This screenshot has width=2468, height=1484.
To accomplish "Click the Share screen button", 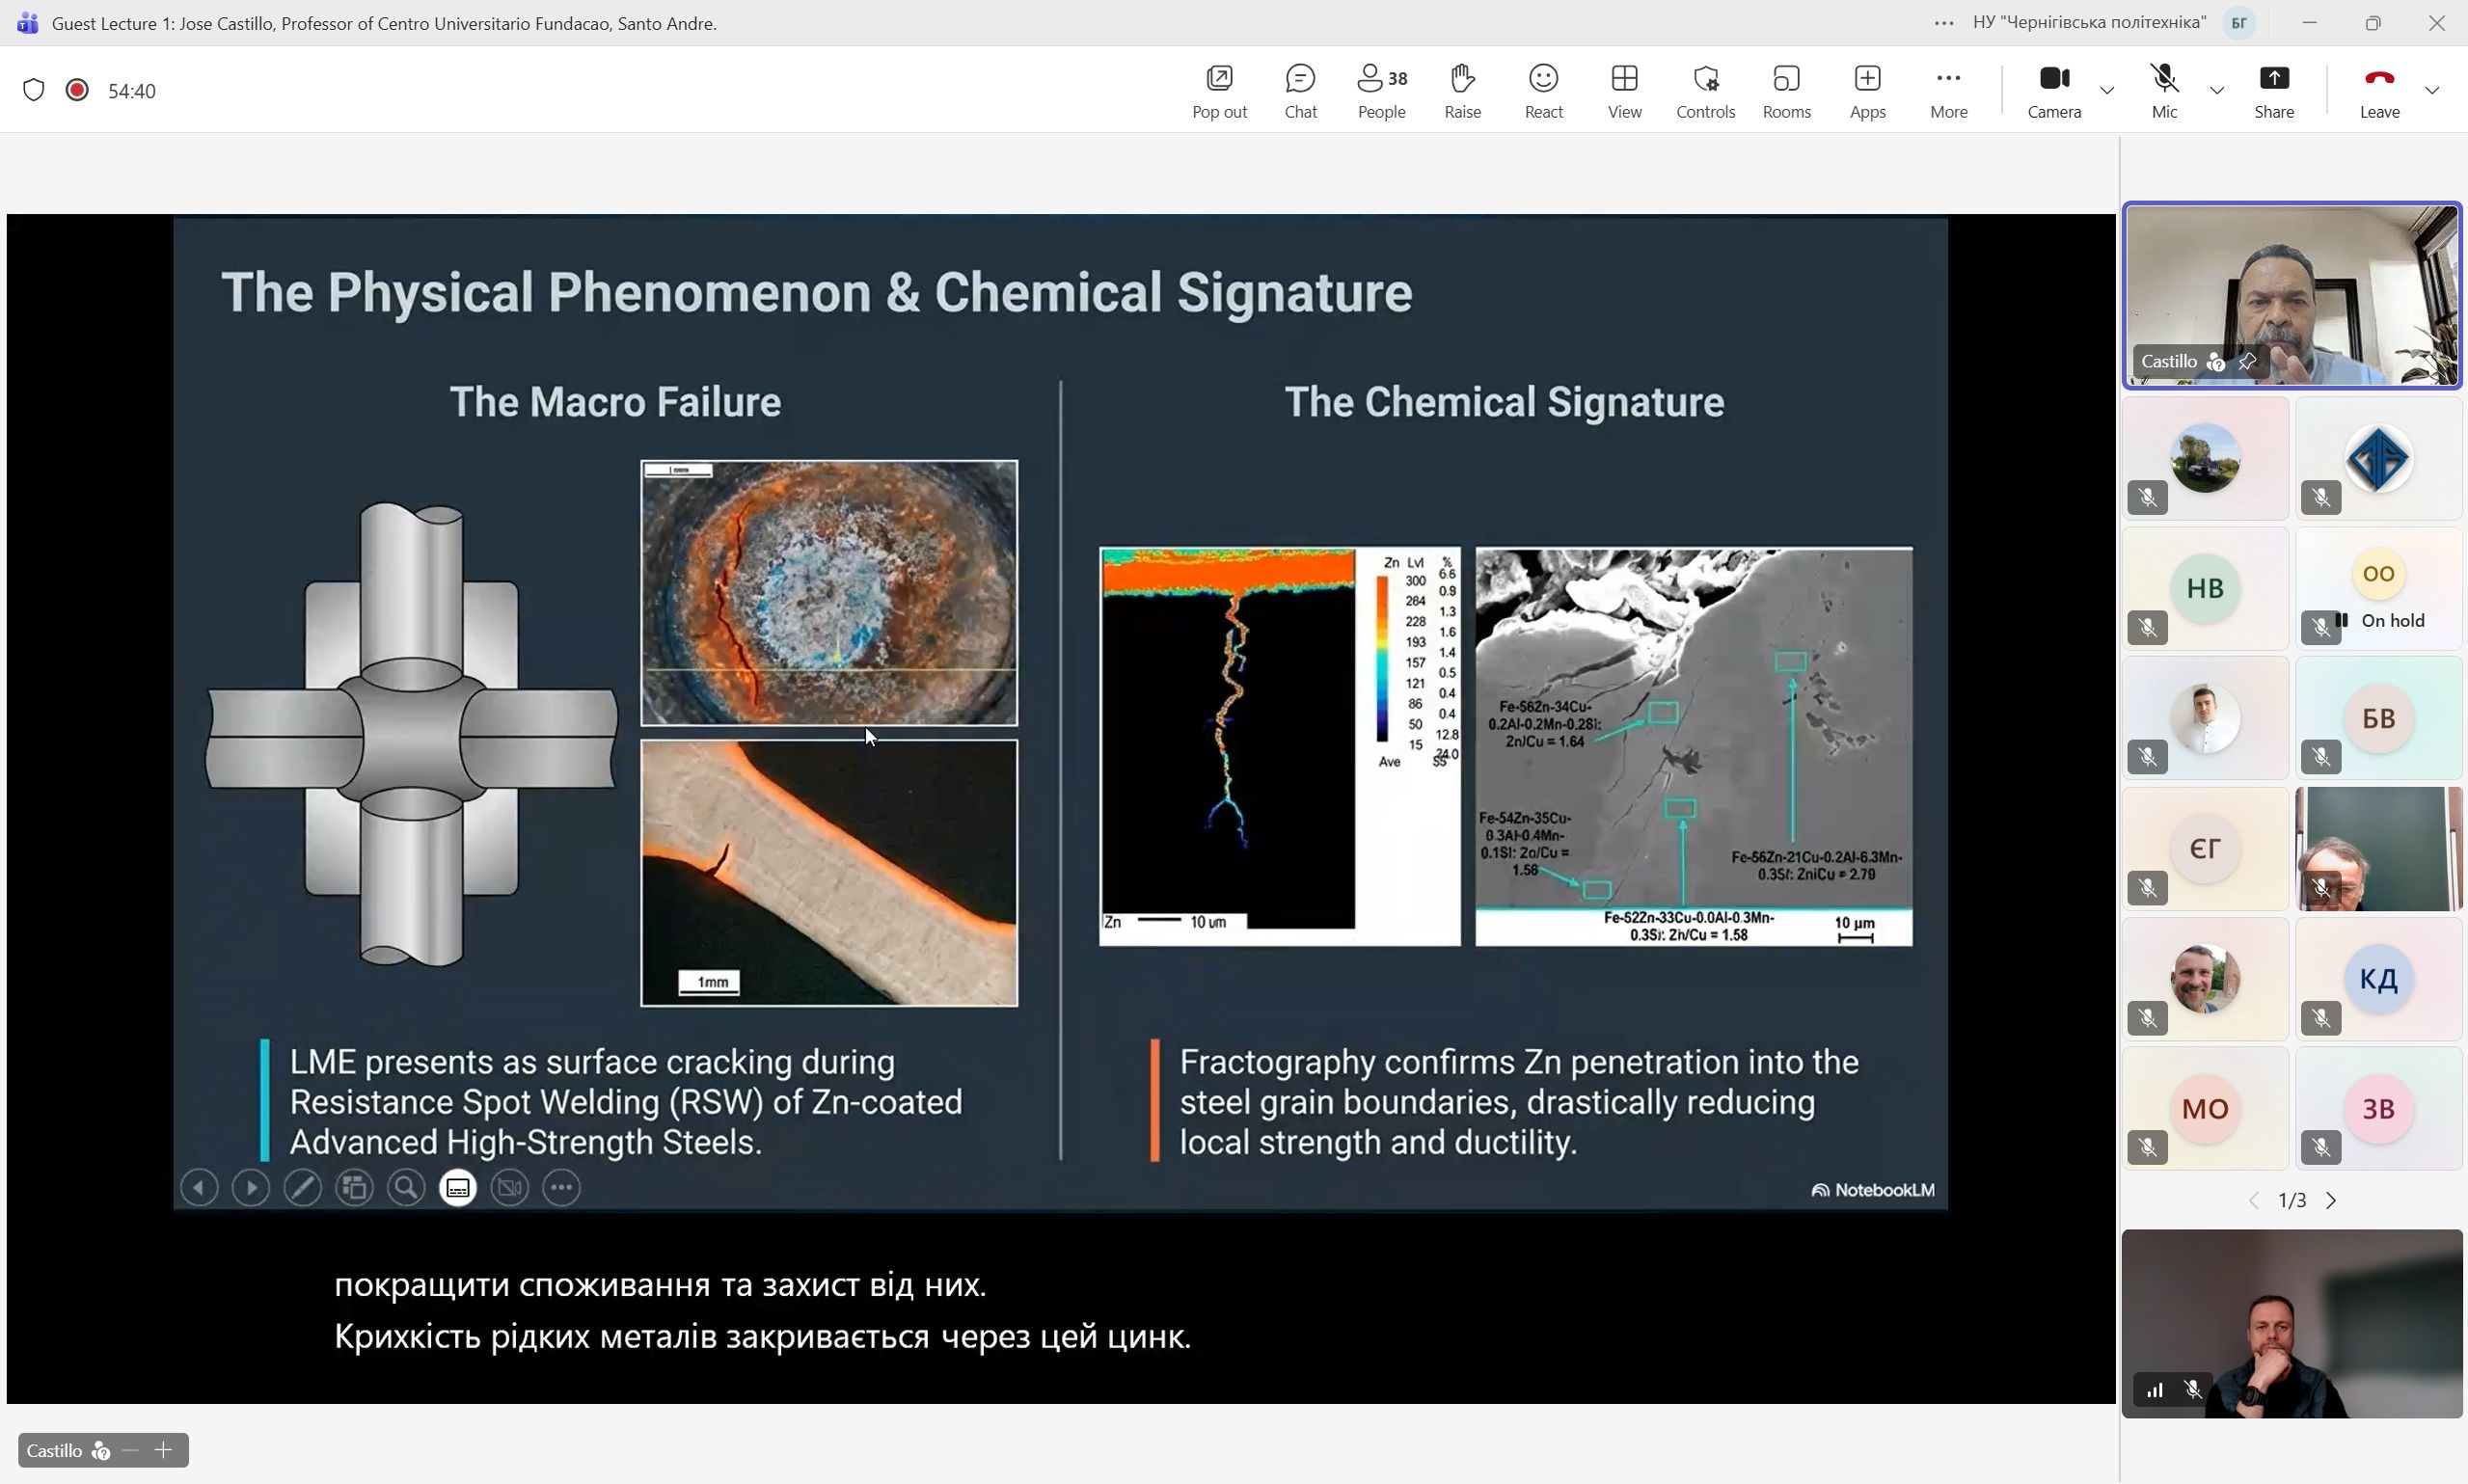I will 2273,90.
